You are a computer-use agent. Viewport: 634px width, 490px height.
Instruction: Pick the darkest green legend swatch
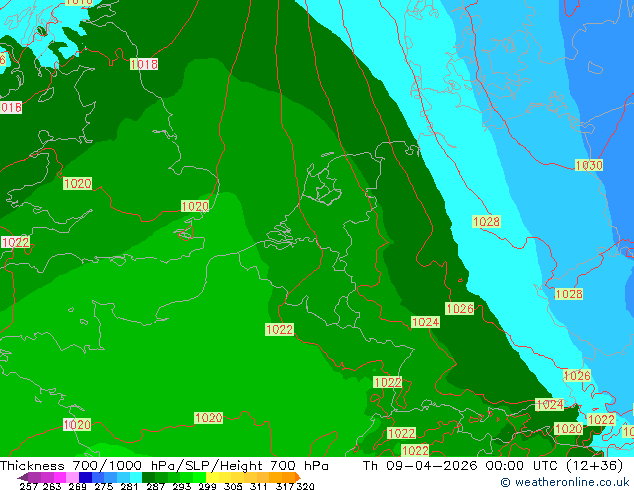pos(148,477)
